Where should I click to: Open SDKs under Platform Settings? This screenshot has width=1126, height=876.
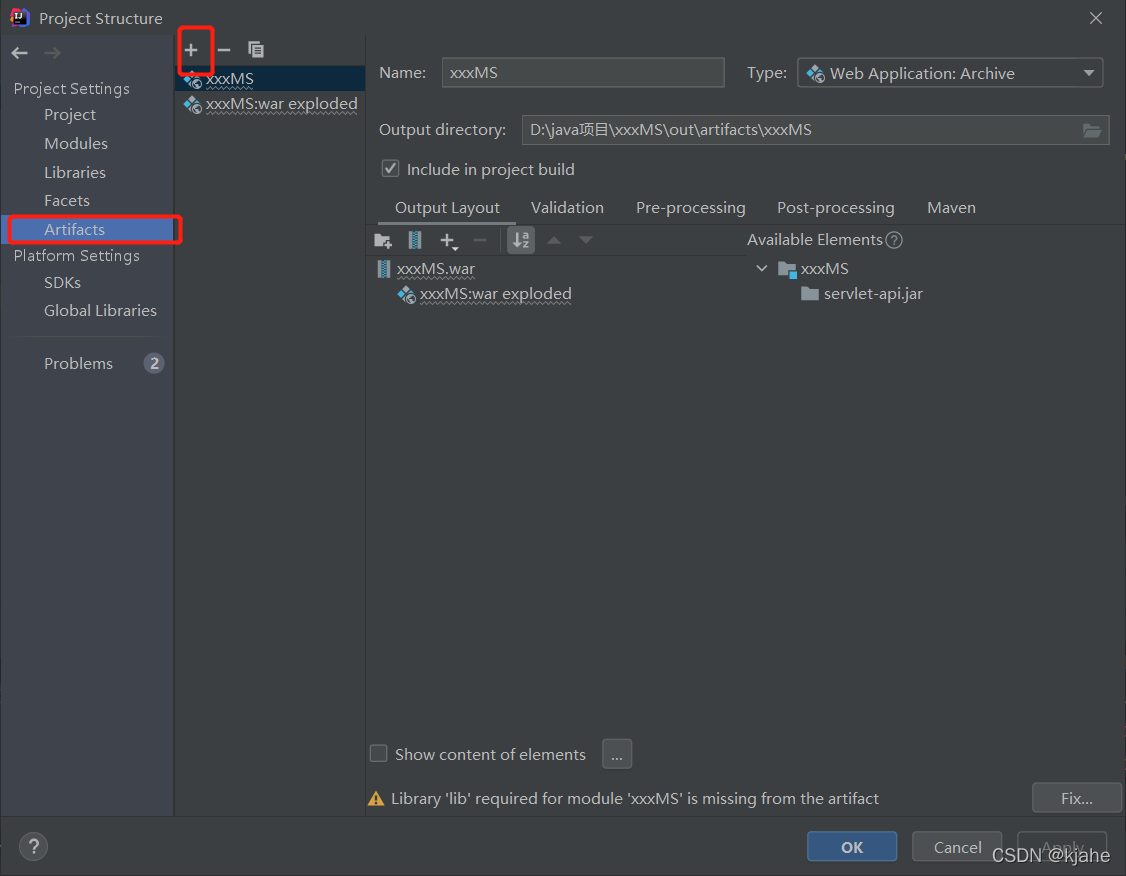[62, 282]
